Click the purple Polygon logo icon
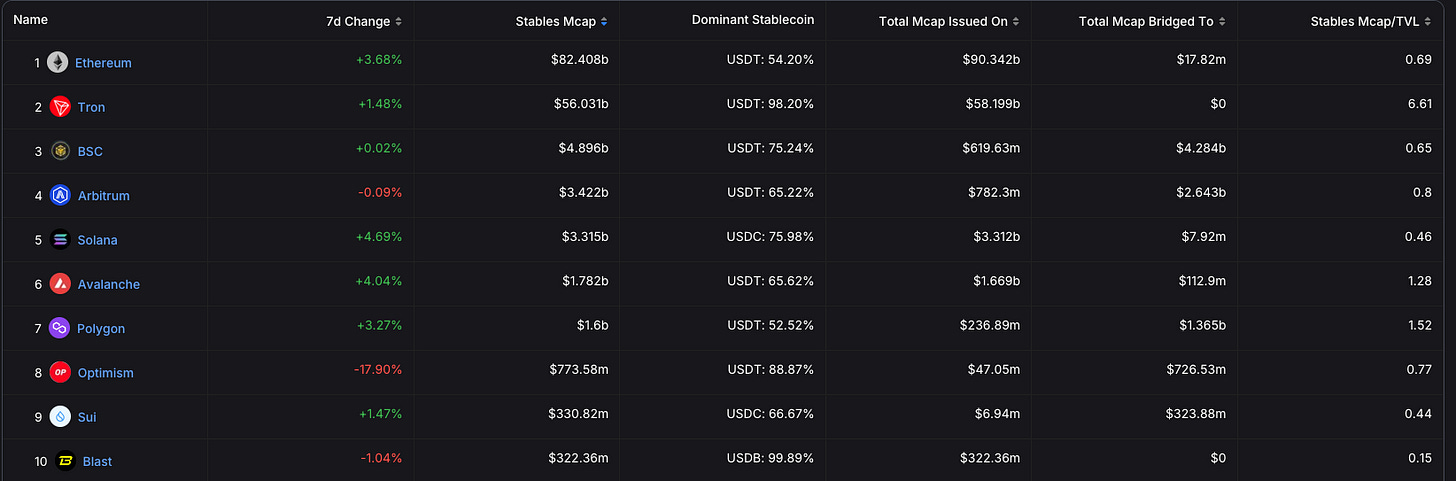1456x481 pixels. pyautogui.click(x=60, y=328)
